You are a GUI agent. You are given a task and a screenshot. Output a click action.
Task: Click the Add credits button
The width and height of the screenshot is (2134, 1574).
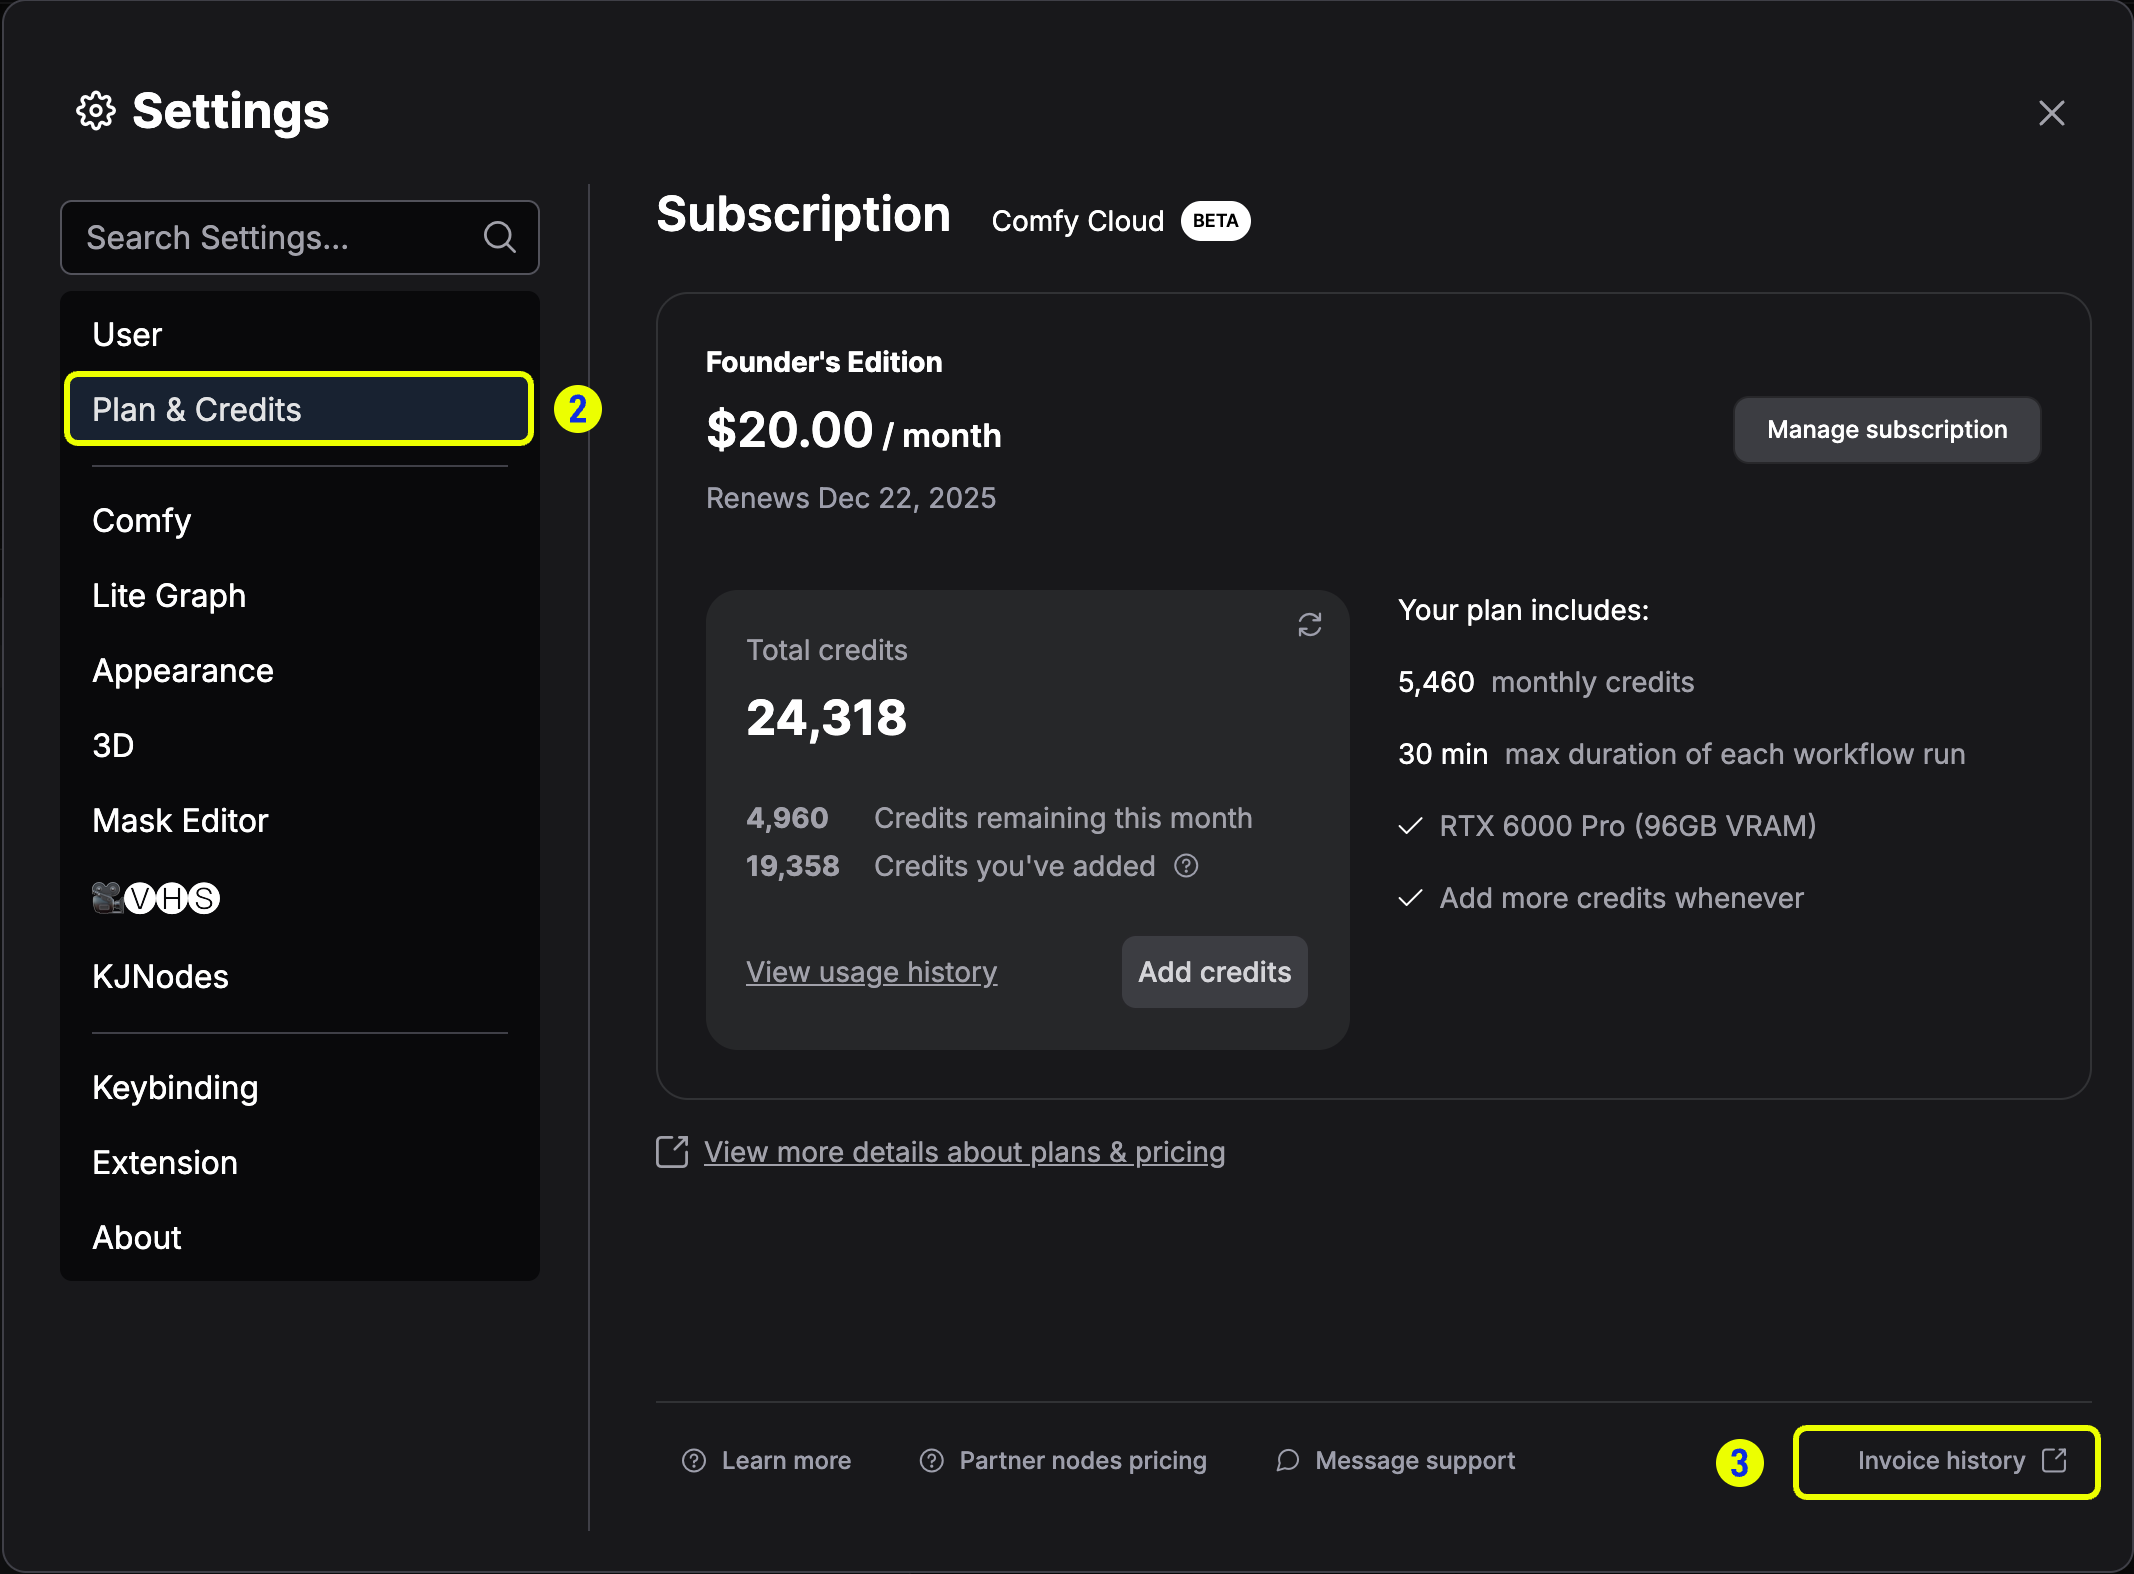click(x=1213, y=971)
